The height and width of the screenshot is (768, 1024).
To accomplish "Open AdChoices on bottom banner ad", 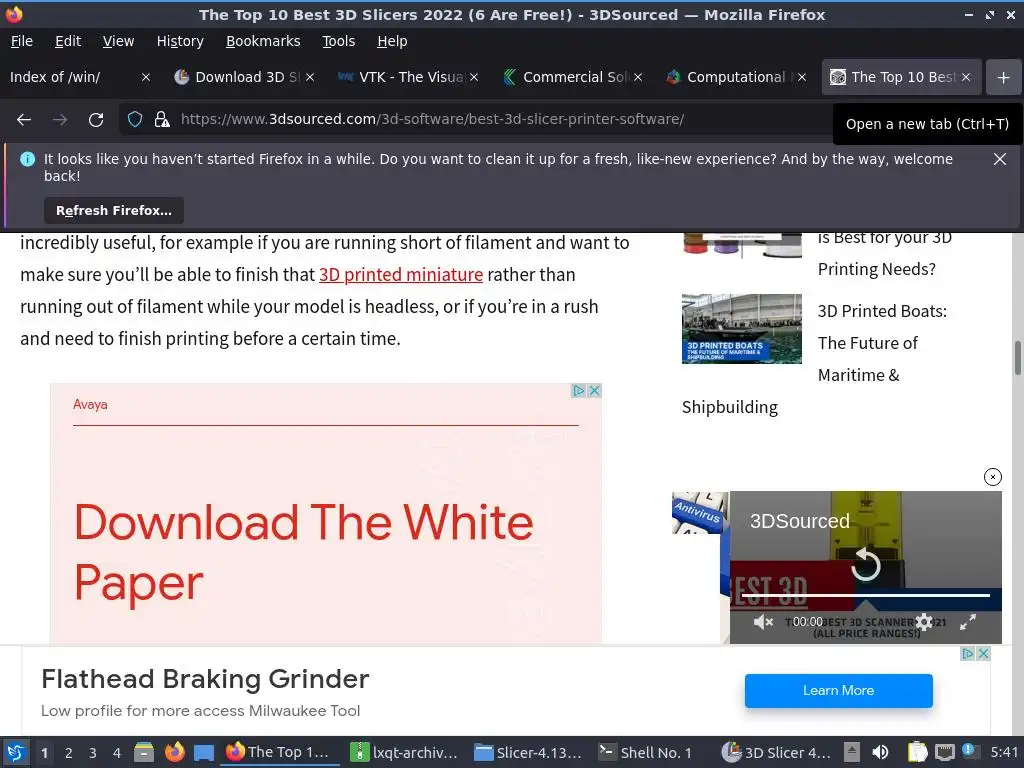I will (x=968, y=653).
